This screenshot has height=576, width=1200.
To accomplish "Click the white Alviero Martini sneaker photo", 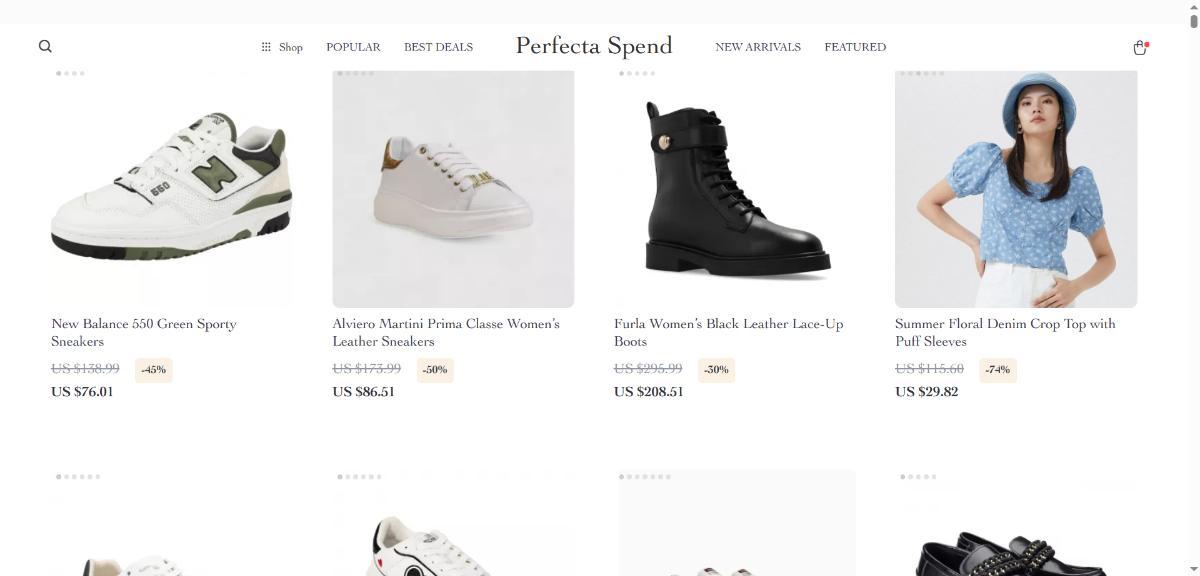I will tap(453, 188).
